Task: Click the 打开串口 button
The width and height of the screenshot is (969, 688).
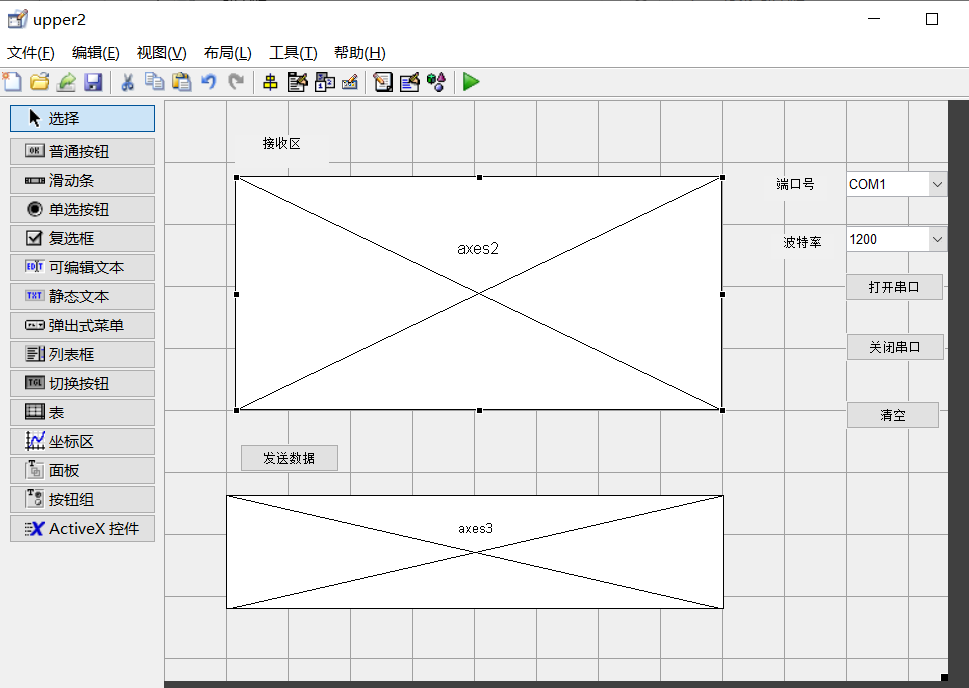Action: pos(895,286)
